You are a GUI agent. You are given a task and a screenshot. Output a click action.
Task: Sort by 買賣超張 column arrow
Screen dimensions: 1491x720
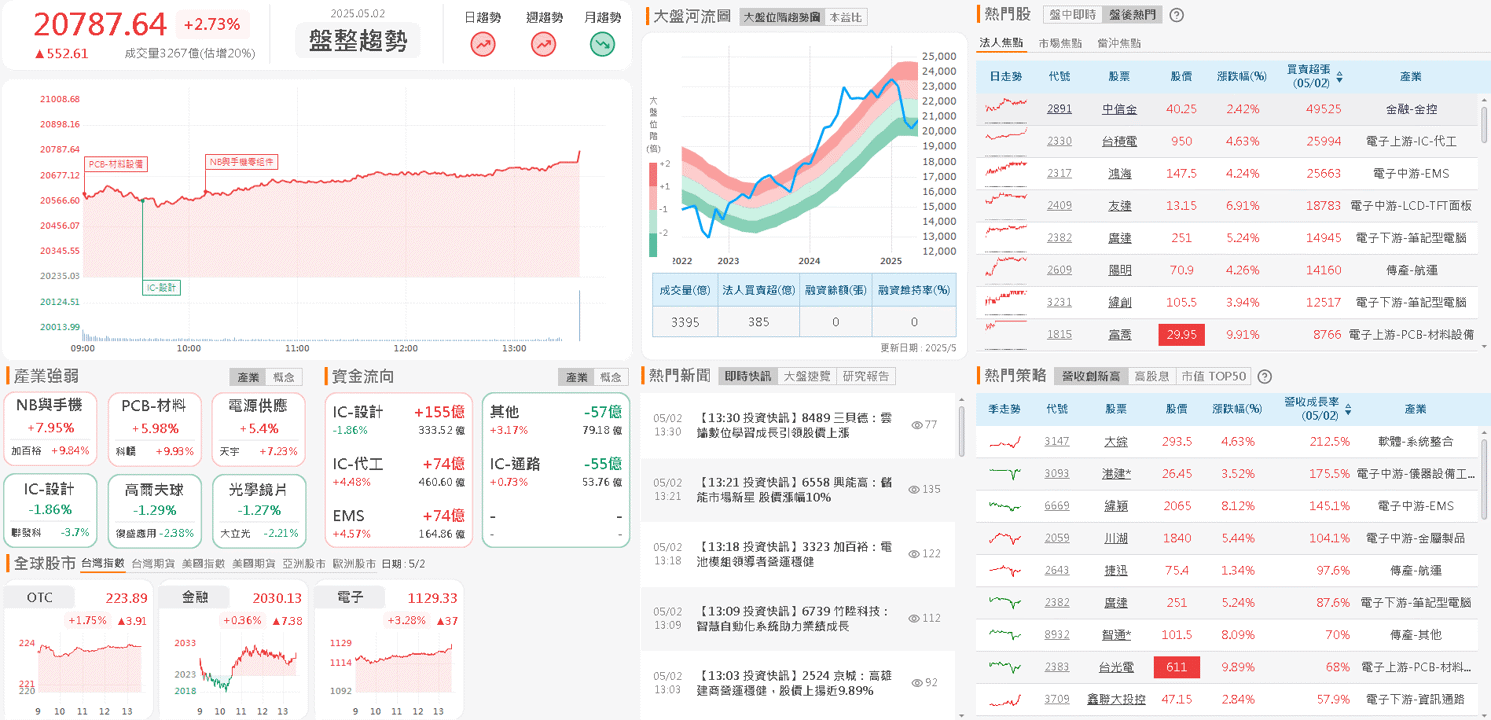pos(1339,76)
